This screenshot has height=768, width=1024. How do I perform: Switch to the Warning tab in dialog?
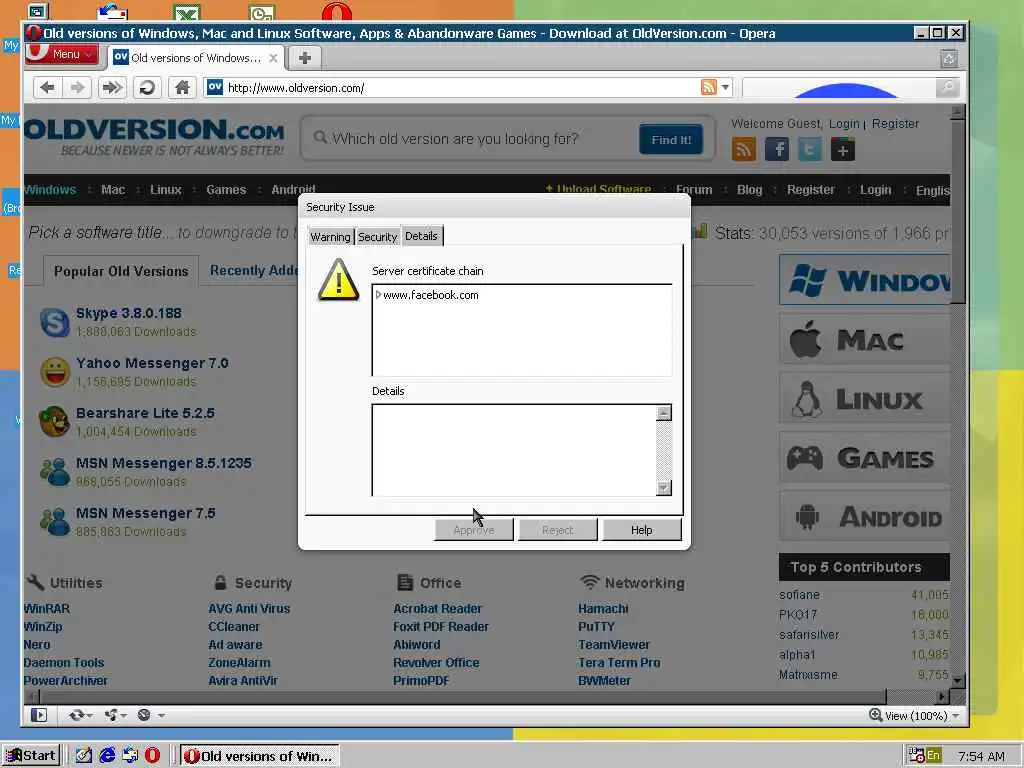click(330, 236)
